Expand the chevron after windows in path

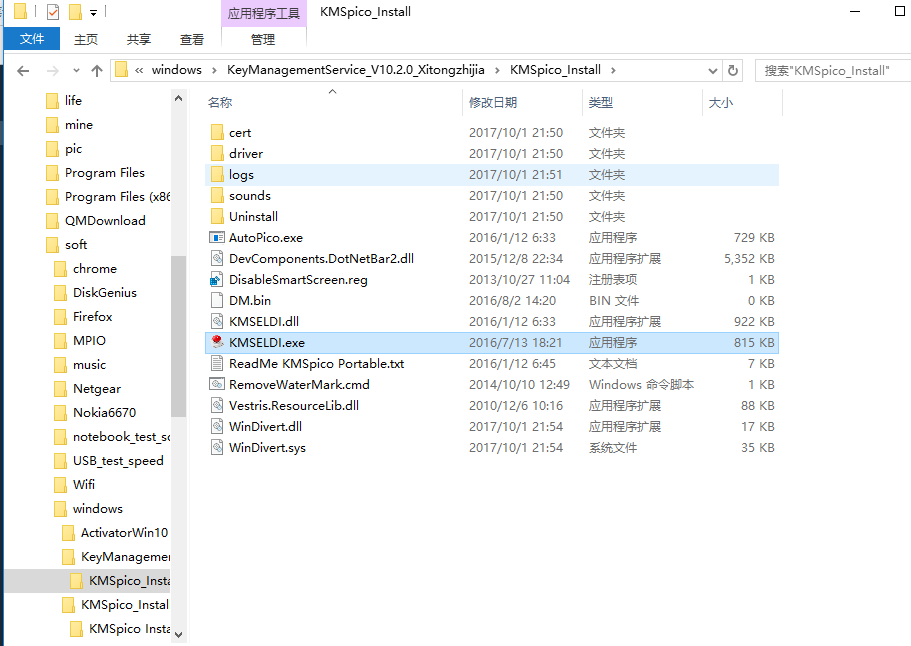(214, 70)
